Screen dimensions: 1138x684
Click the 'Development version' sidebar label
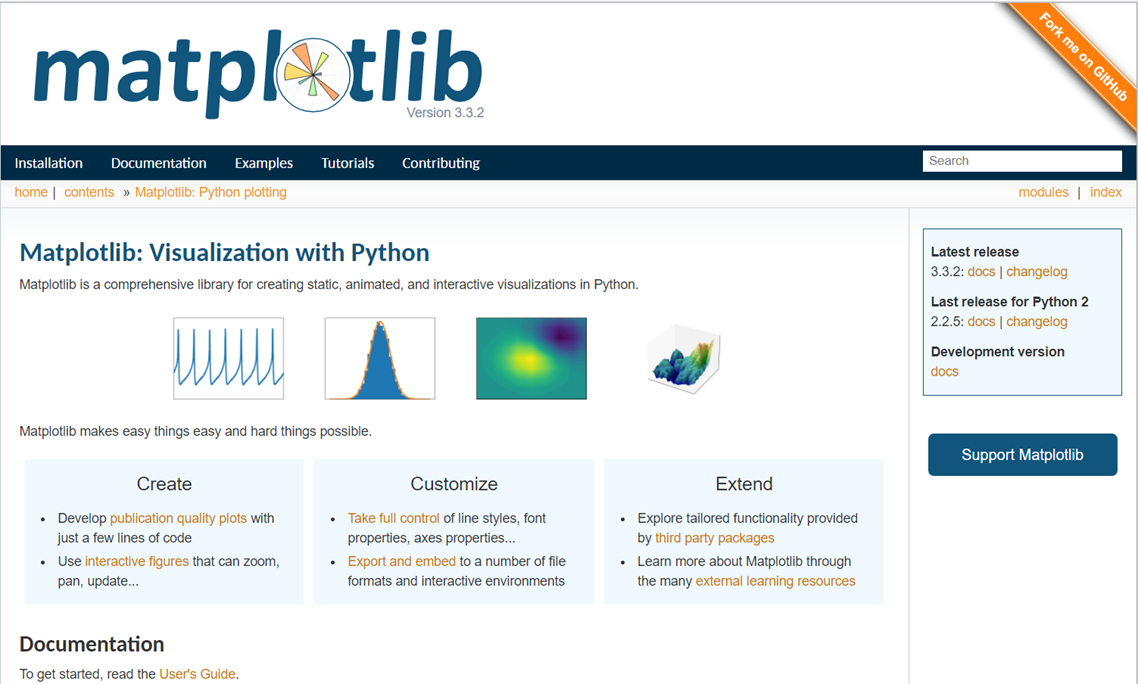coord(997,351)
